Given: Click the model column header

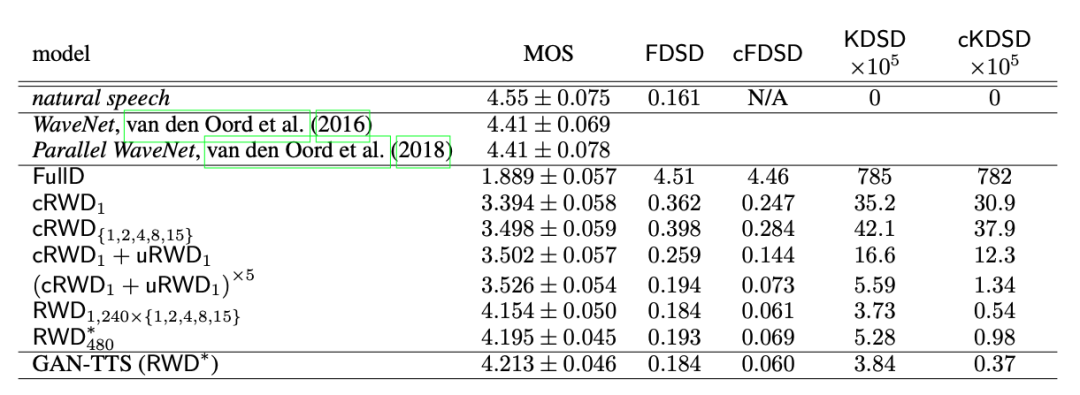Looking at the screenshot, I should point(61,54).
